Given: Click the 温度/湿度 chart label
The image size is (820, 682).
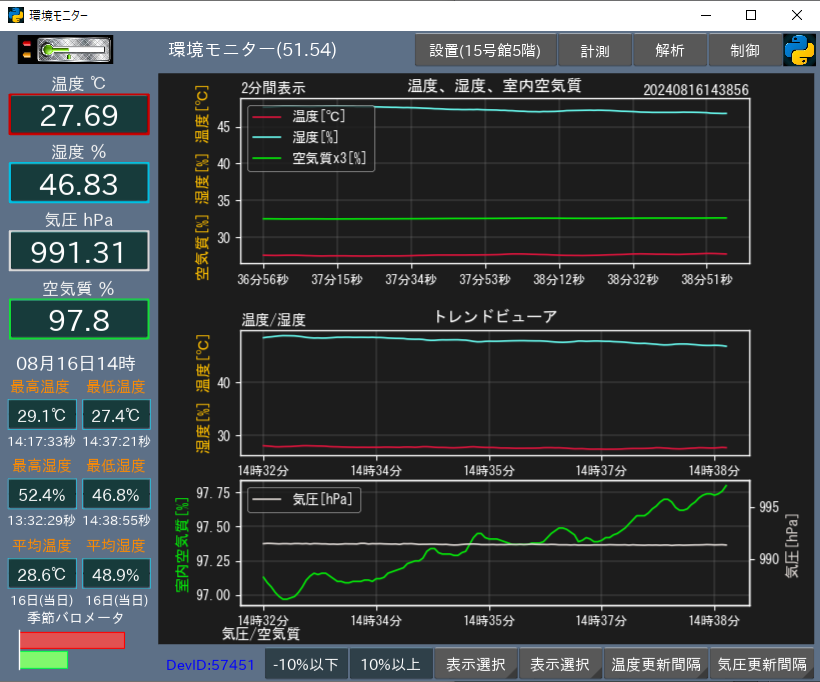Looking at the screenshot, I should click(x=274, y=320).
